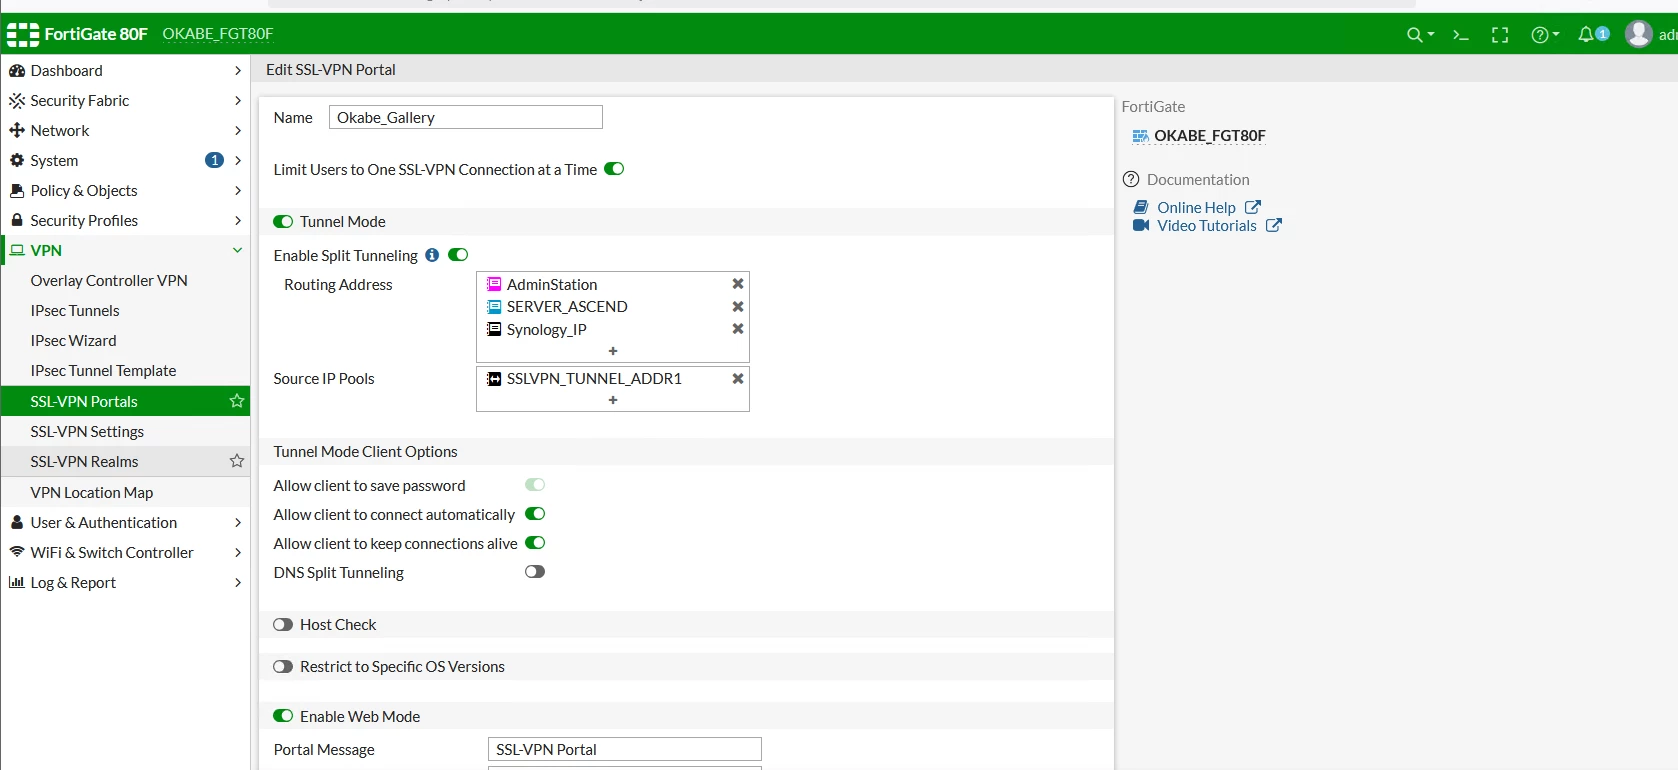Click the Log & Report chart icon
Screen dimensions: 1678x770
point(17,582)
